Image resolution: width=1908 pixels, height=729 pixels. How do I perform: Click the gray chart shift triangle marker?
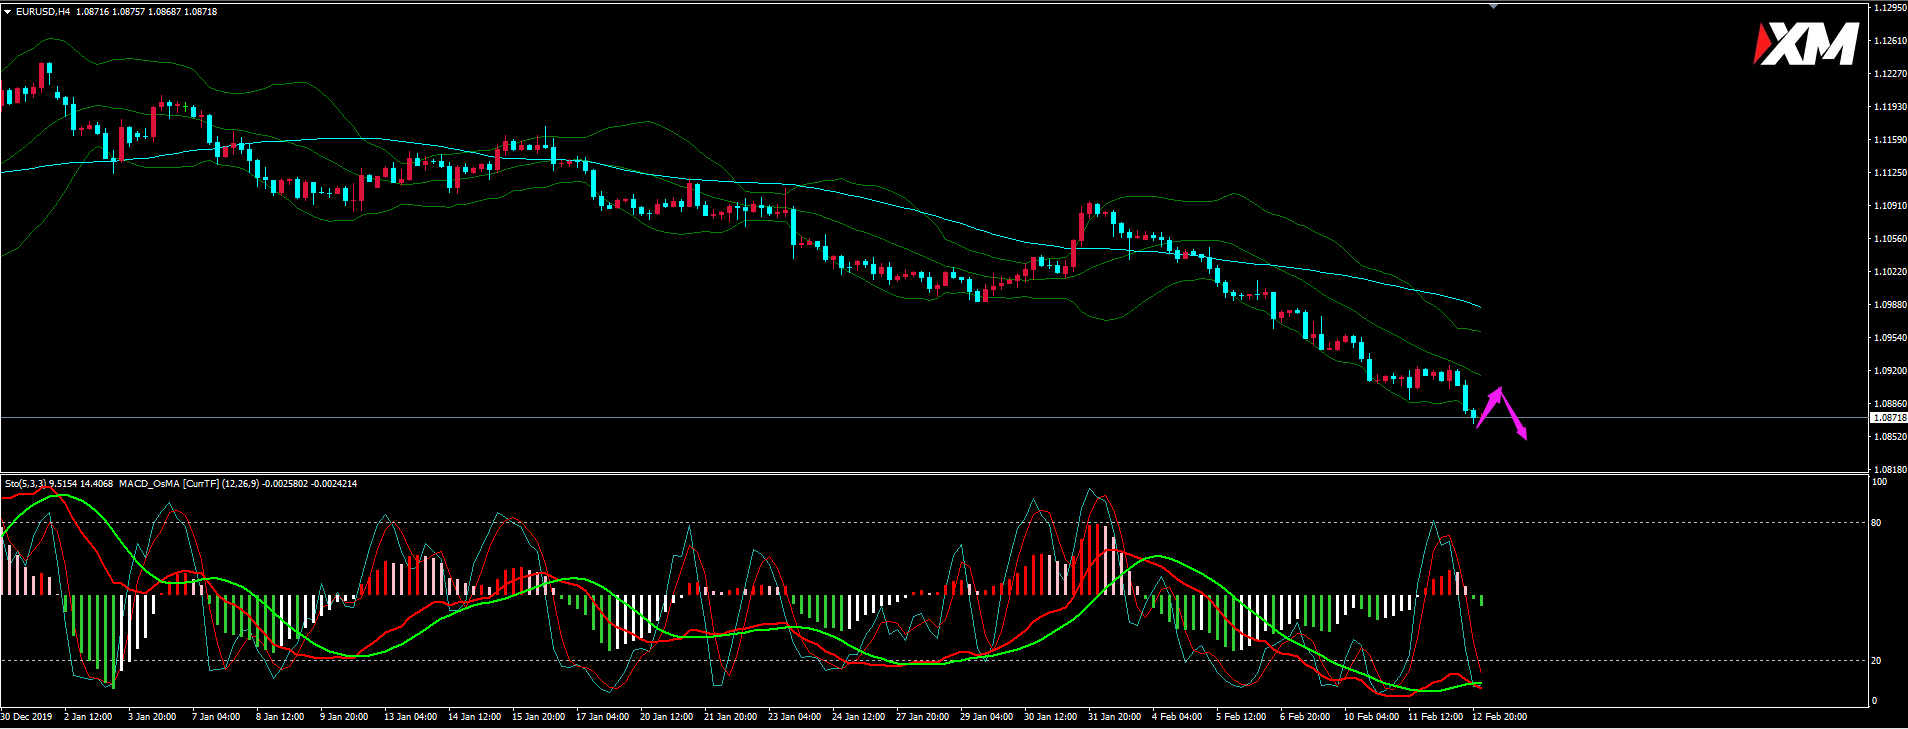1493,6
